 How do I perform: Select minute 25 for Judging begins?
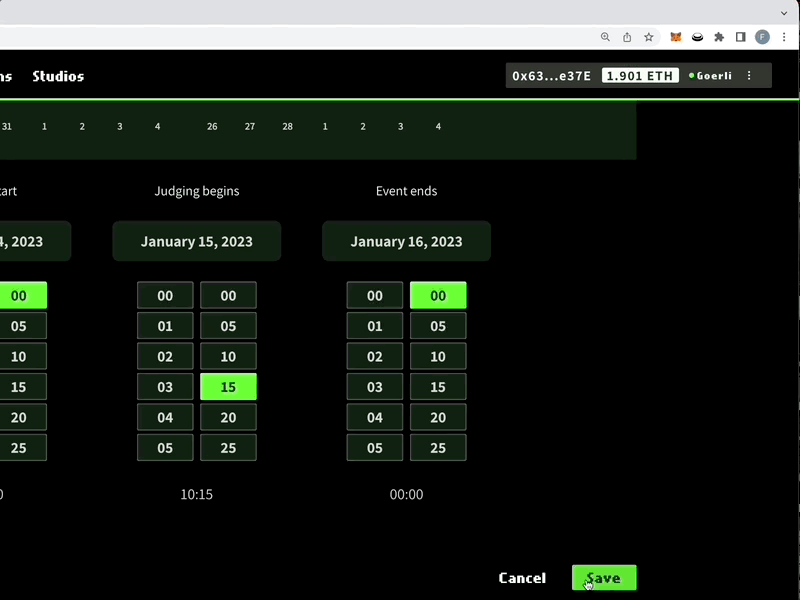click(228, 447)
